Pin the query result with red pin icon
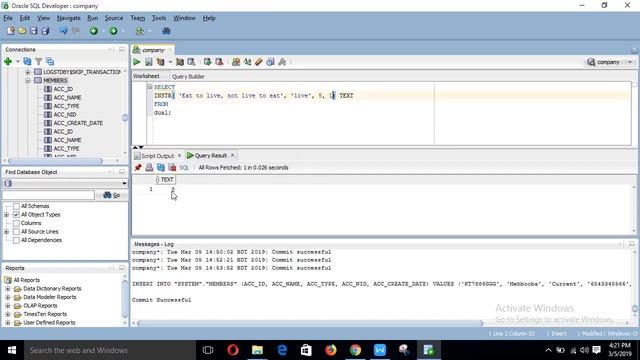The height and width of the screenshot is (360, 640). coord(138,167)
